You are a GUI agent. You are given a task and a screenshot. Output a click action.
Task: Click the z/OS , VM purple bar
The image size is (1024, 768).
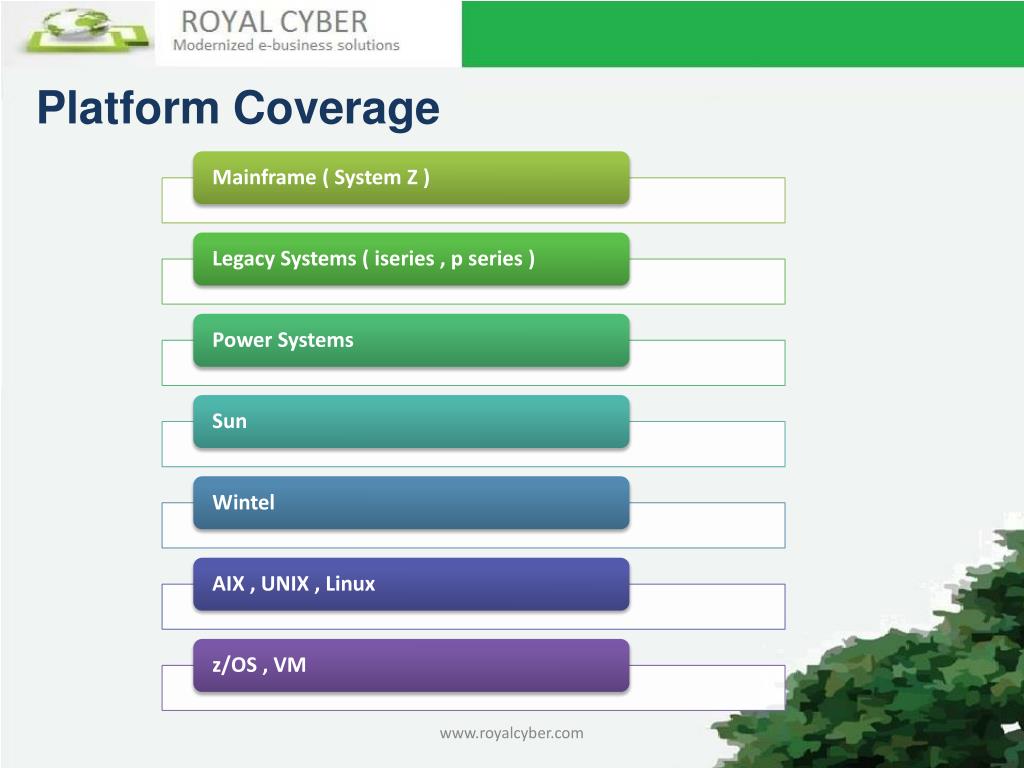point(411,665)
